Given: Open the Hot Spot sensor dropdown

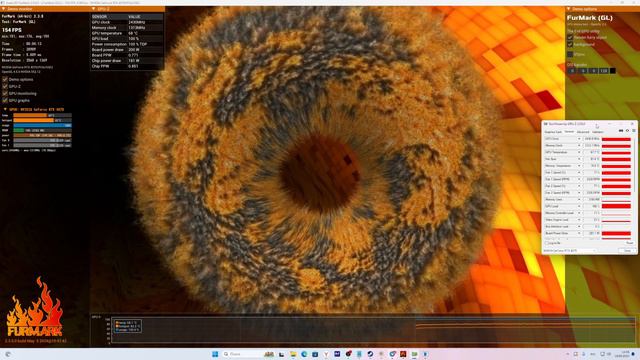Looking at the screenshot, I should [x=579, y=159].
